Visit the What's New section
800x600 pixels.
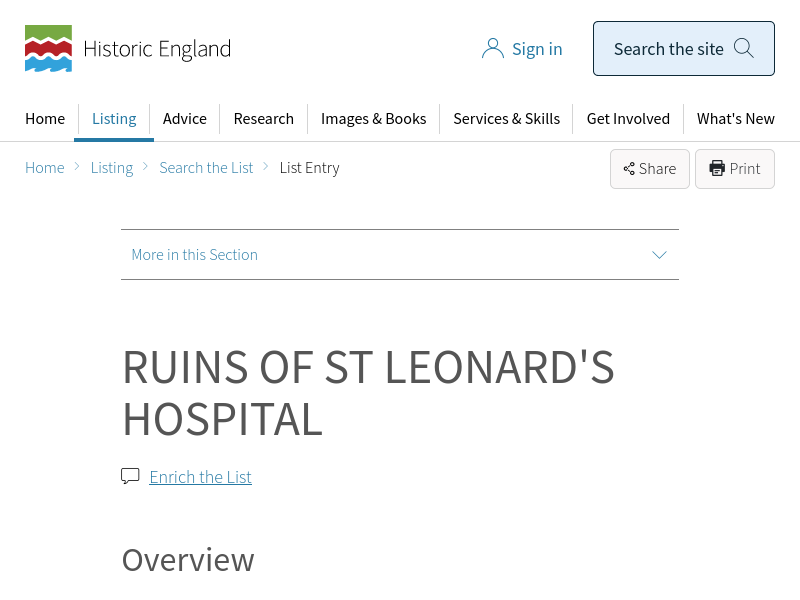pyautogui.click(x=736, y=119)
